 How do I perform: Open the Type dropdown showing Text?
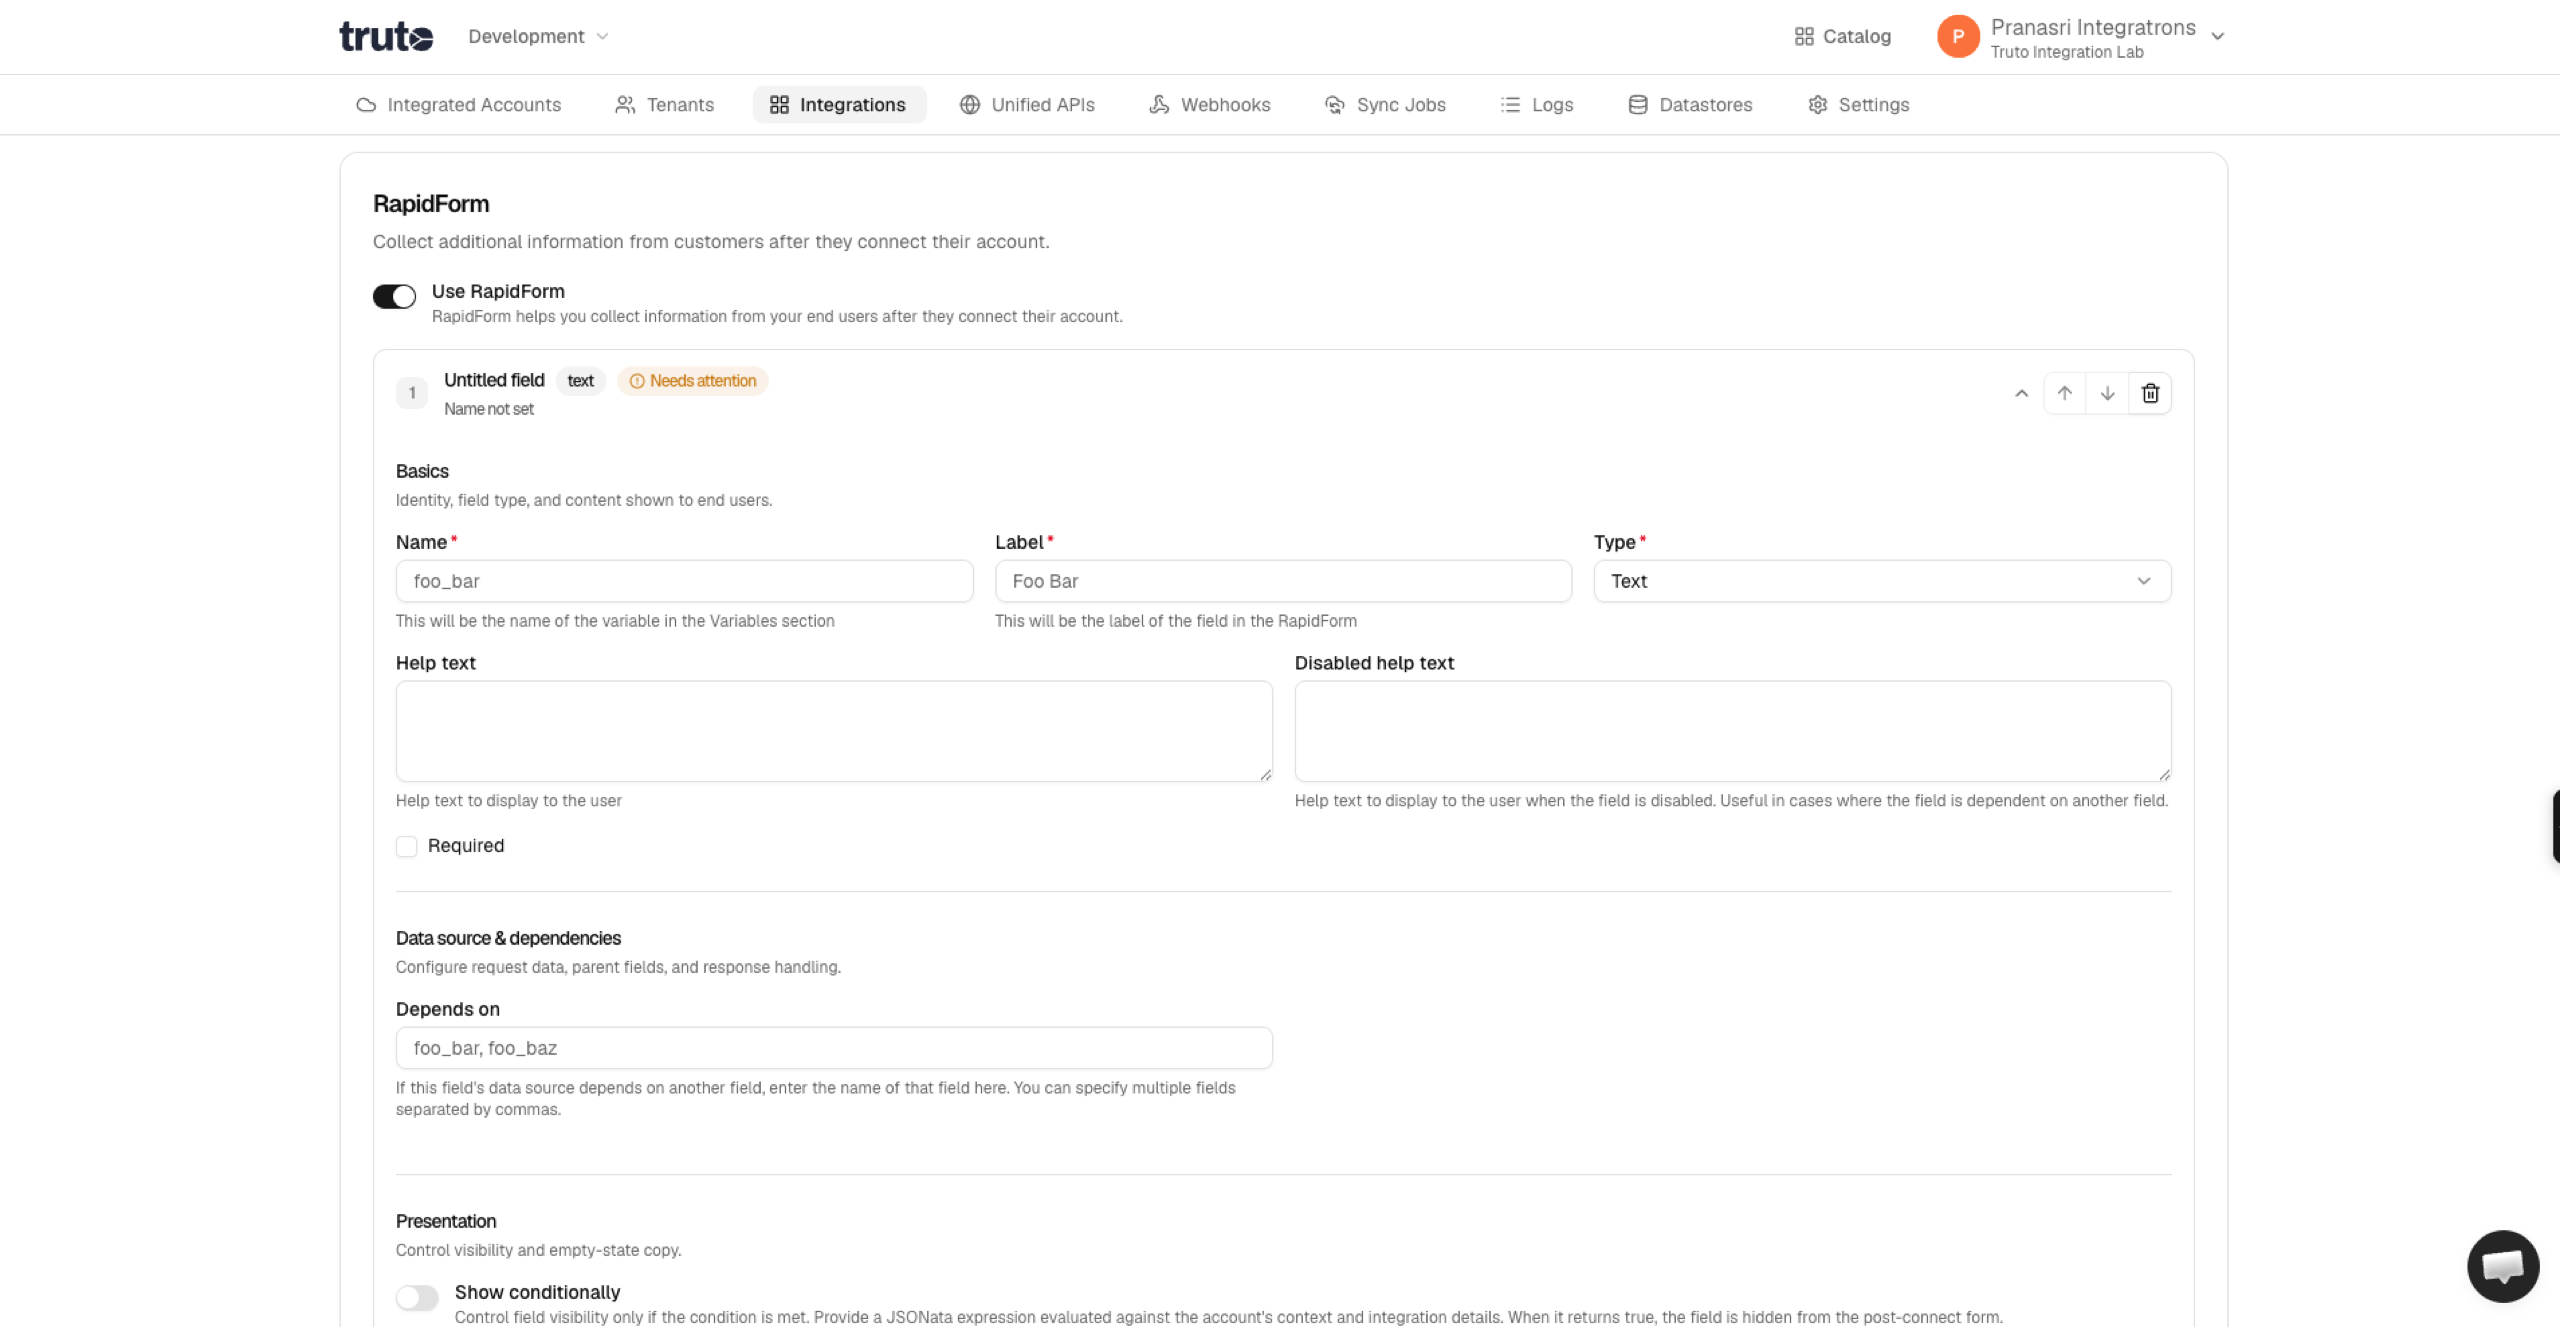pyautogui.click(x=1882, y=581)
